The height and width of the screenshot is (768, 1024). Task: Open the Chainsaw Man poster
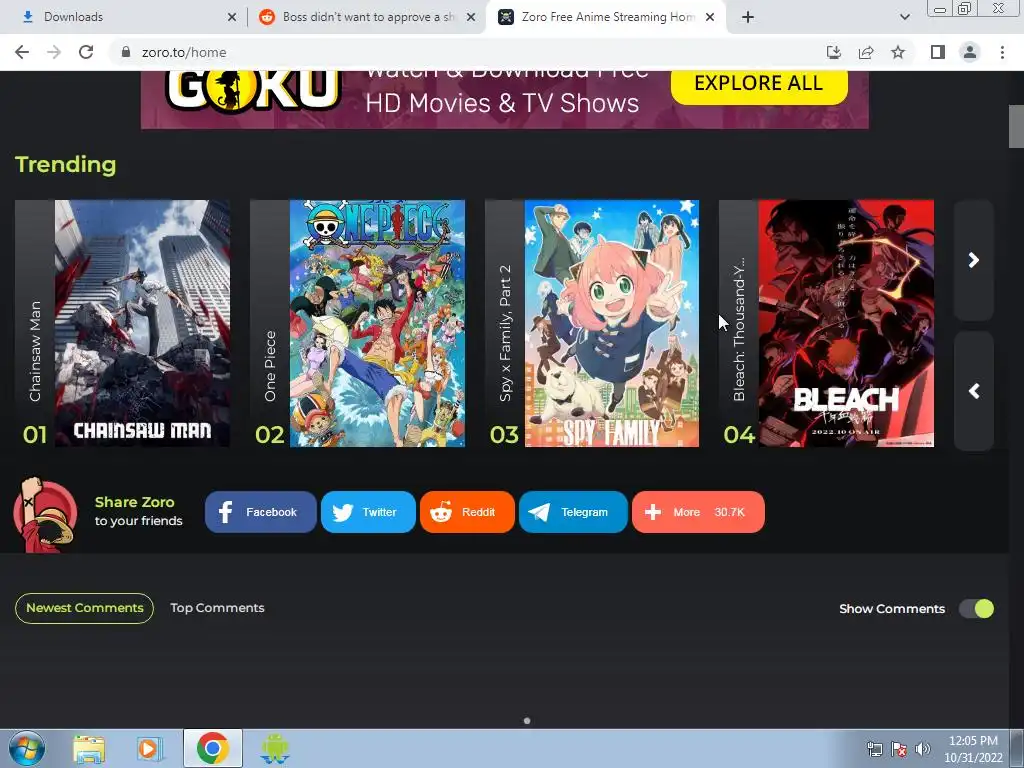point(142,323)
